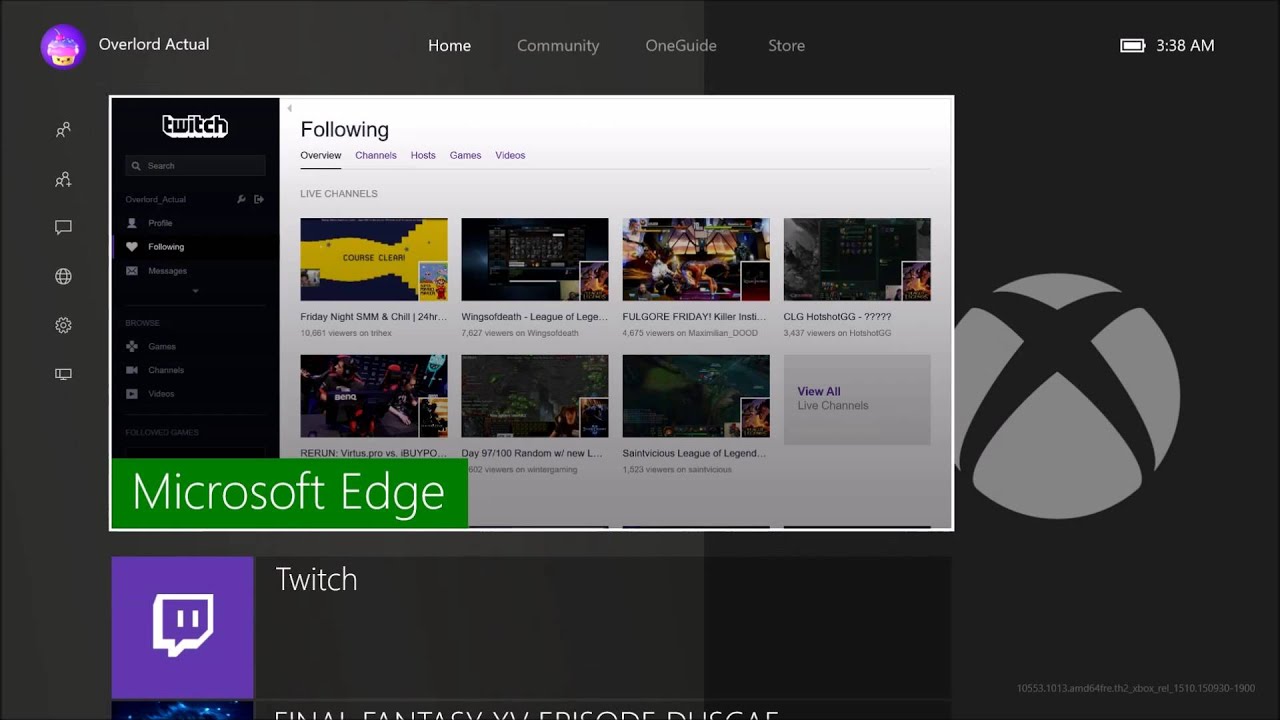The image size is (1280, 720).
Task: Switch to the Home tab
Action: (449, 46)
